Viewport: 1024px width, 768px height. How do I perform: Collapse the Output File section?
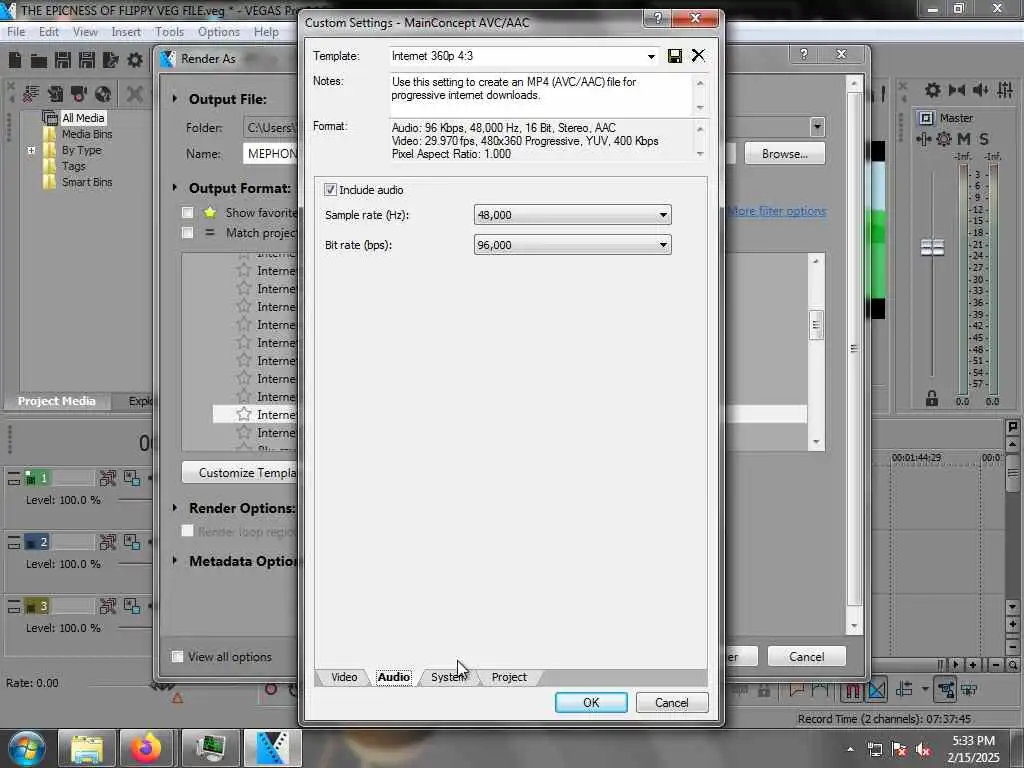[x=175, y=99]
